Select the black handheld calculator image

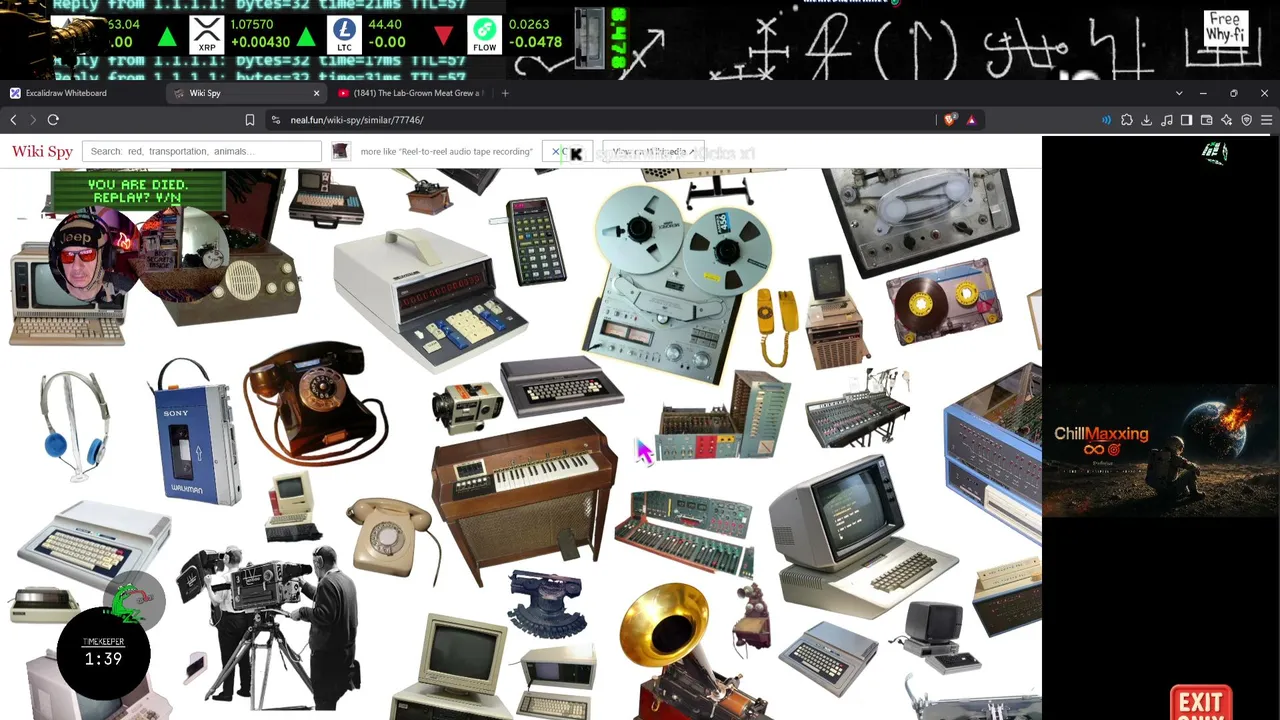click(x=536, y=240)
